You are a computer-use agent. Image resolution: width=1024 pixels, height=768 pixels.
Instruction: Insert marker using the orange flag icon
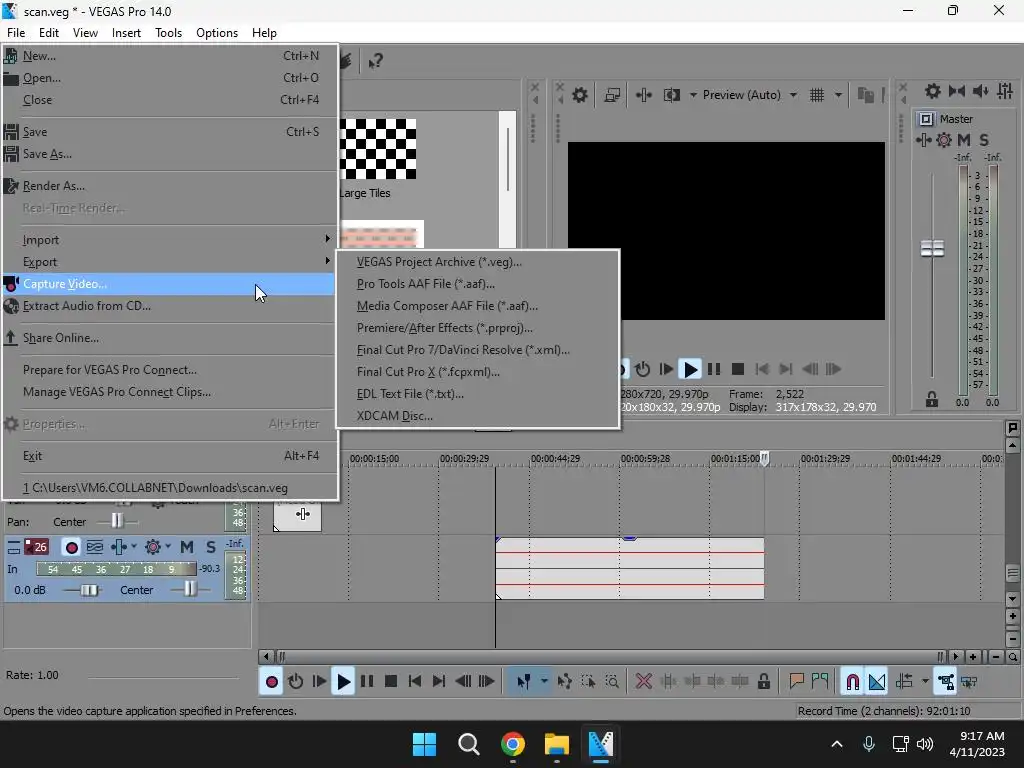click(x=796, y=682)
